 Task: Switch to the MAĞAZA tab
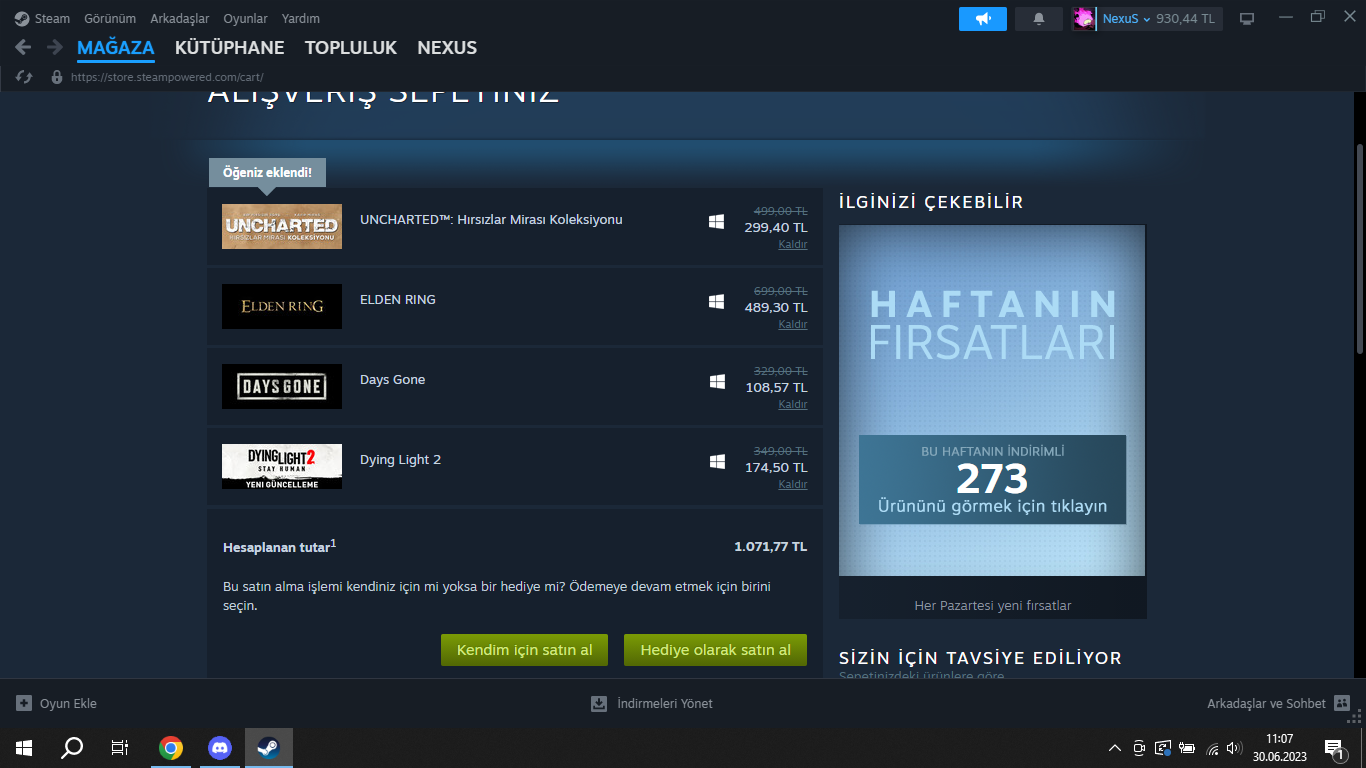[116, 48]
